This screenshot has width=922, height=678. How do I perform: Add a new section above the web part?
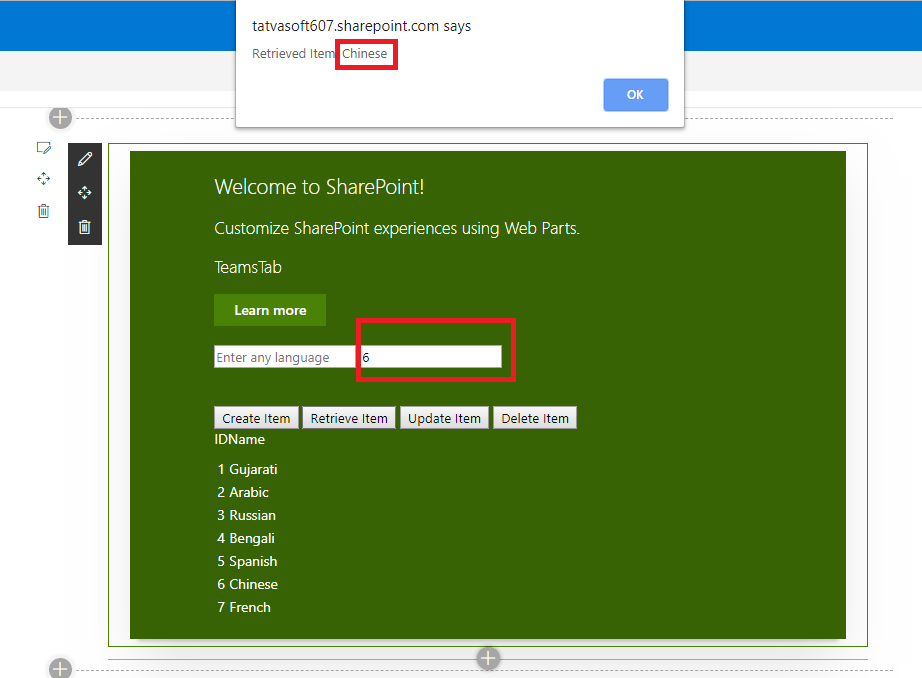click(x=60, y=118)
